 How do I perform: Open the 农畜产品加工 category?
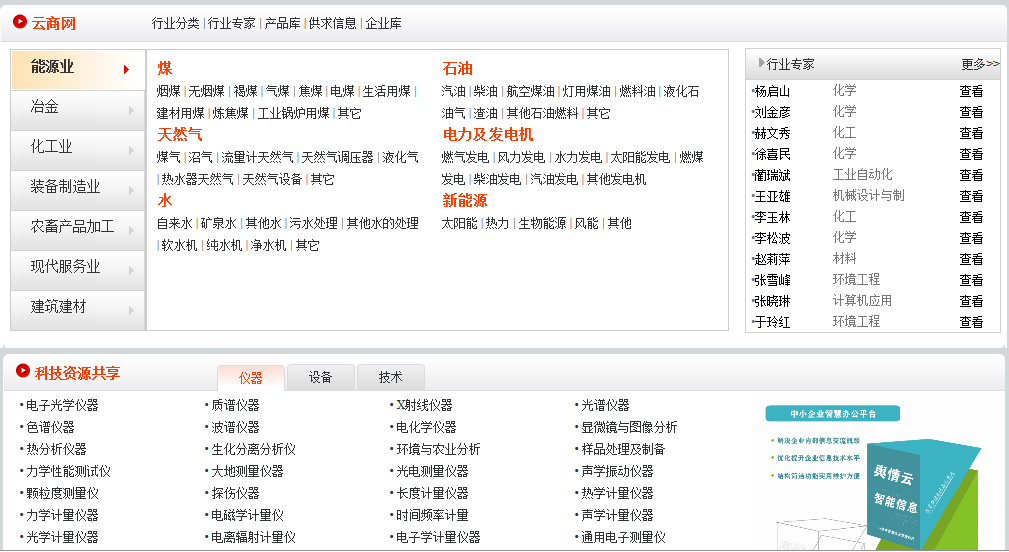(x=73, y=227)
